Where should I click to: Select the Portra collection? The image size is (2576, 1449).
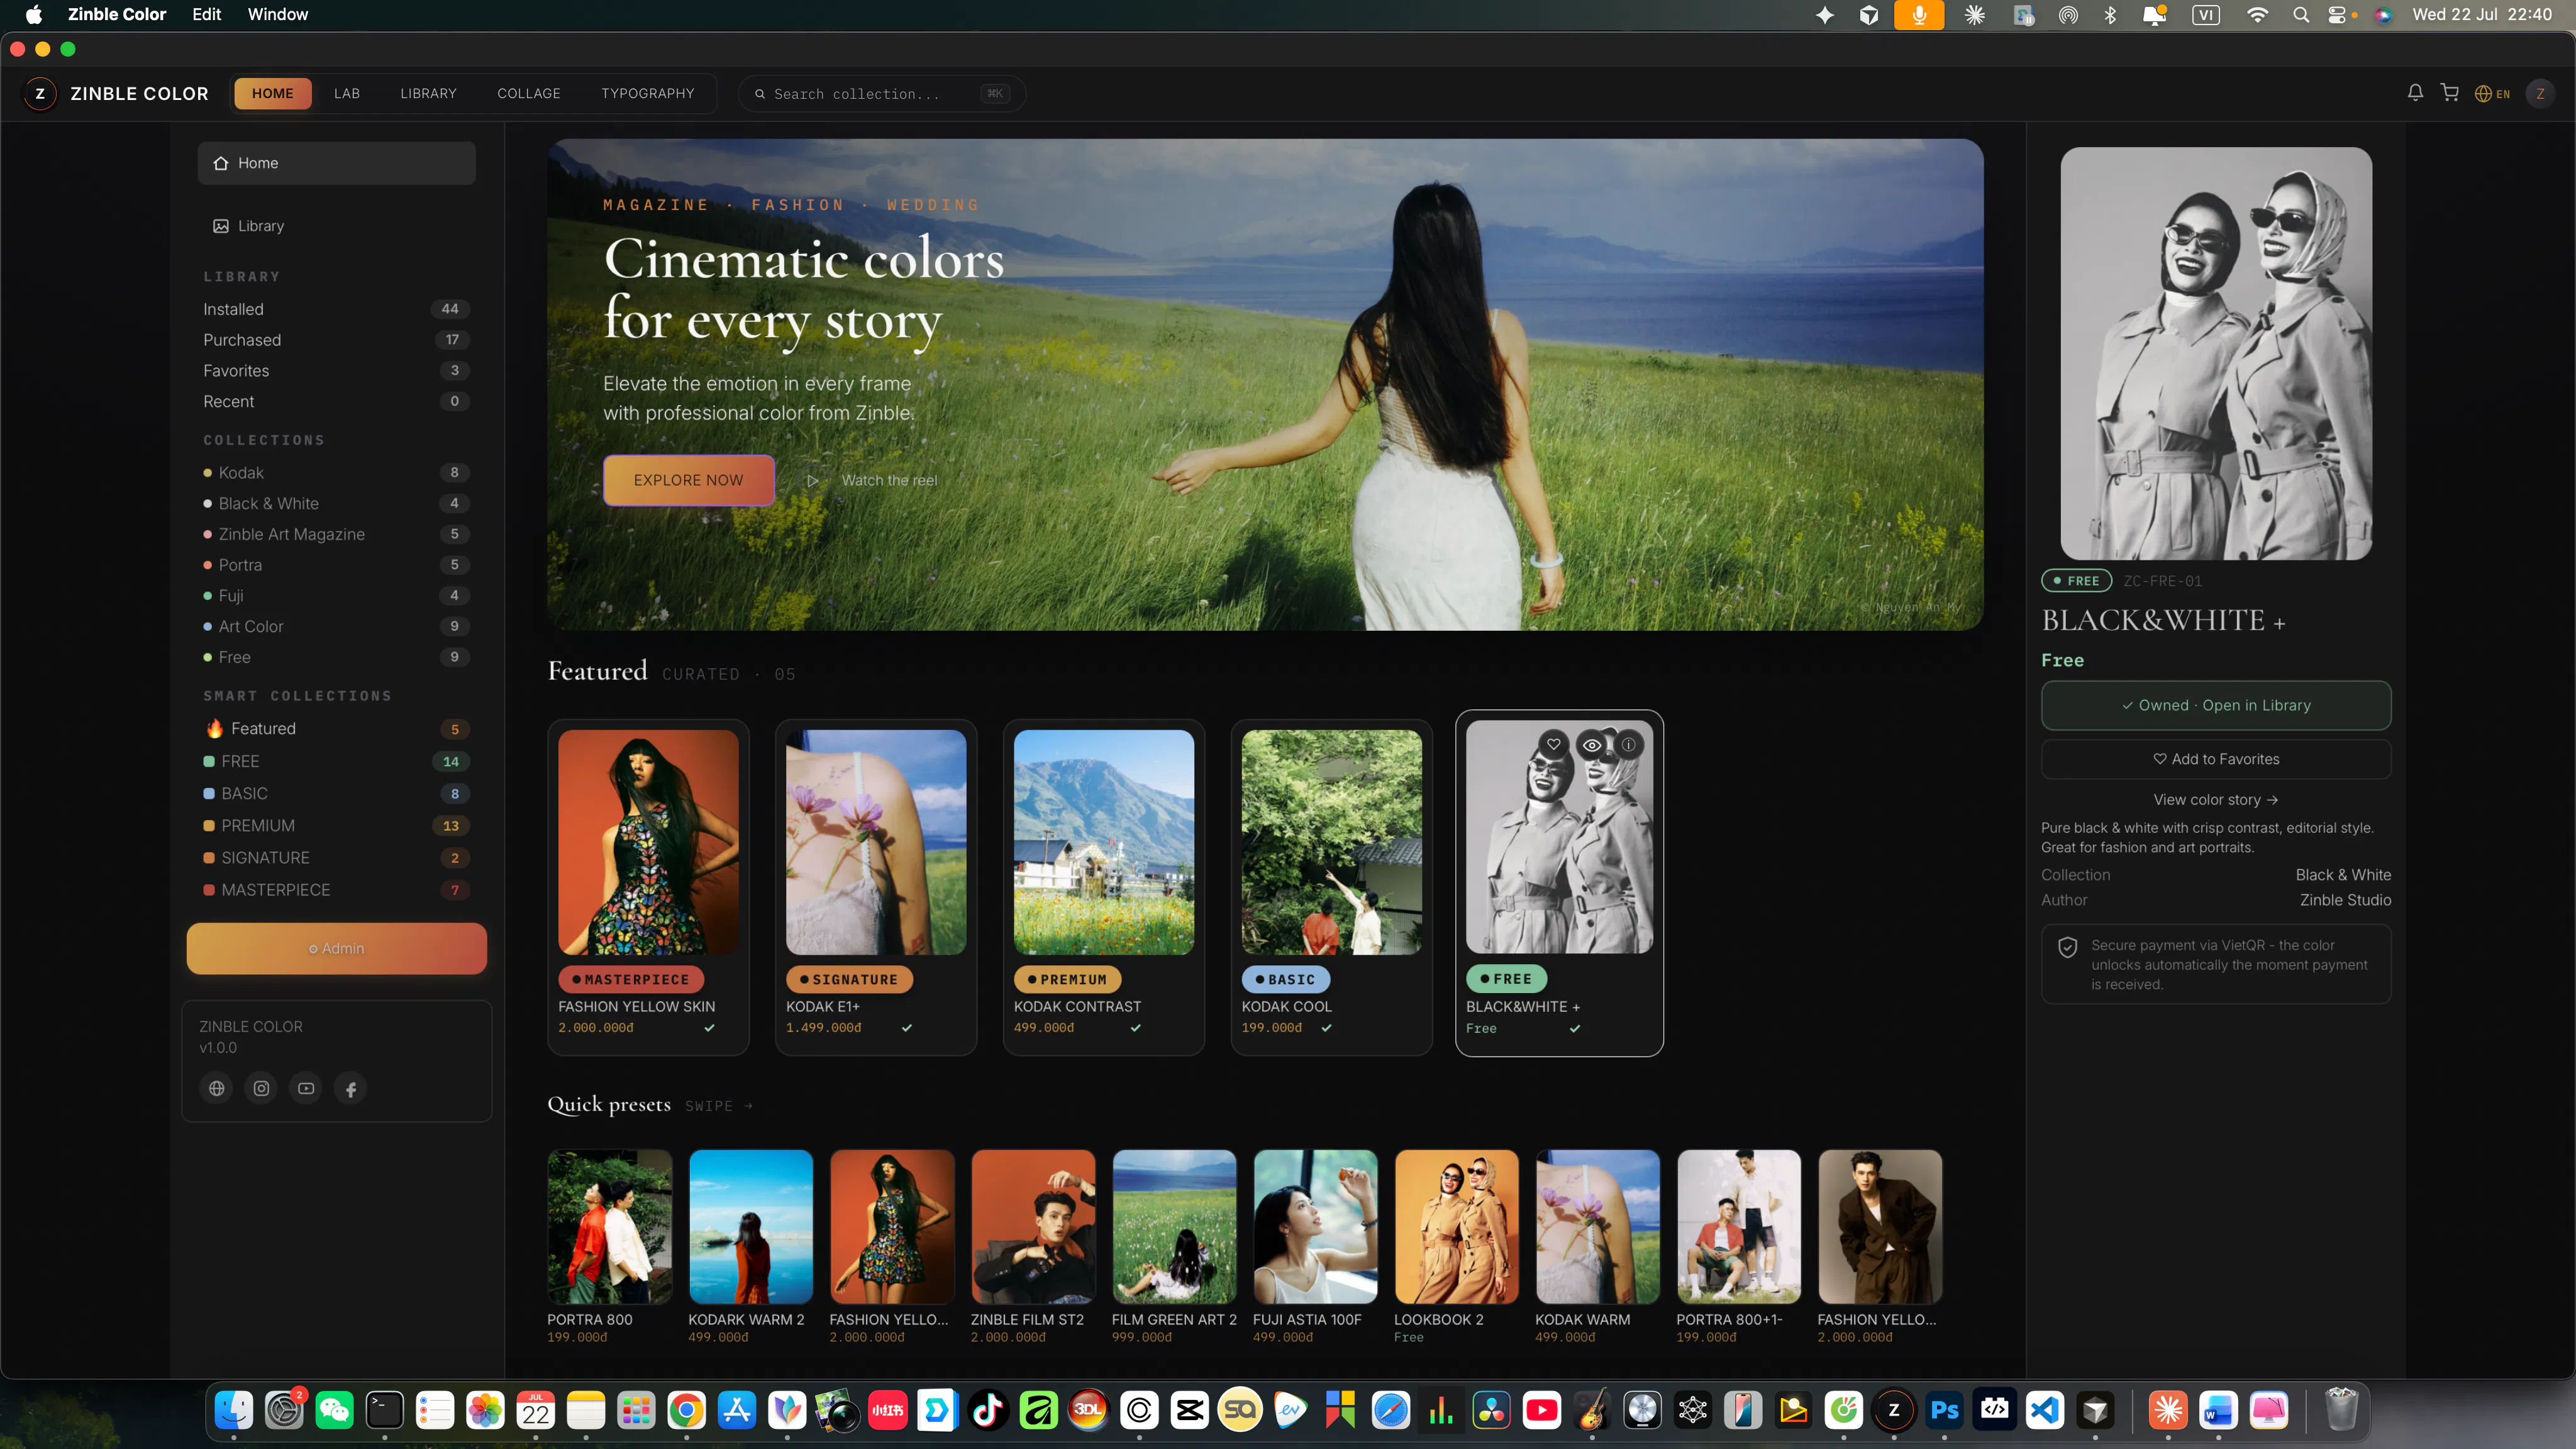336,565
